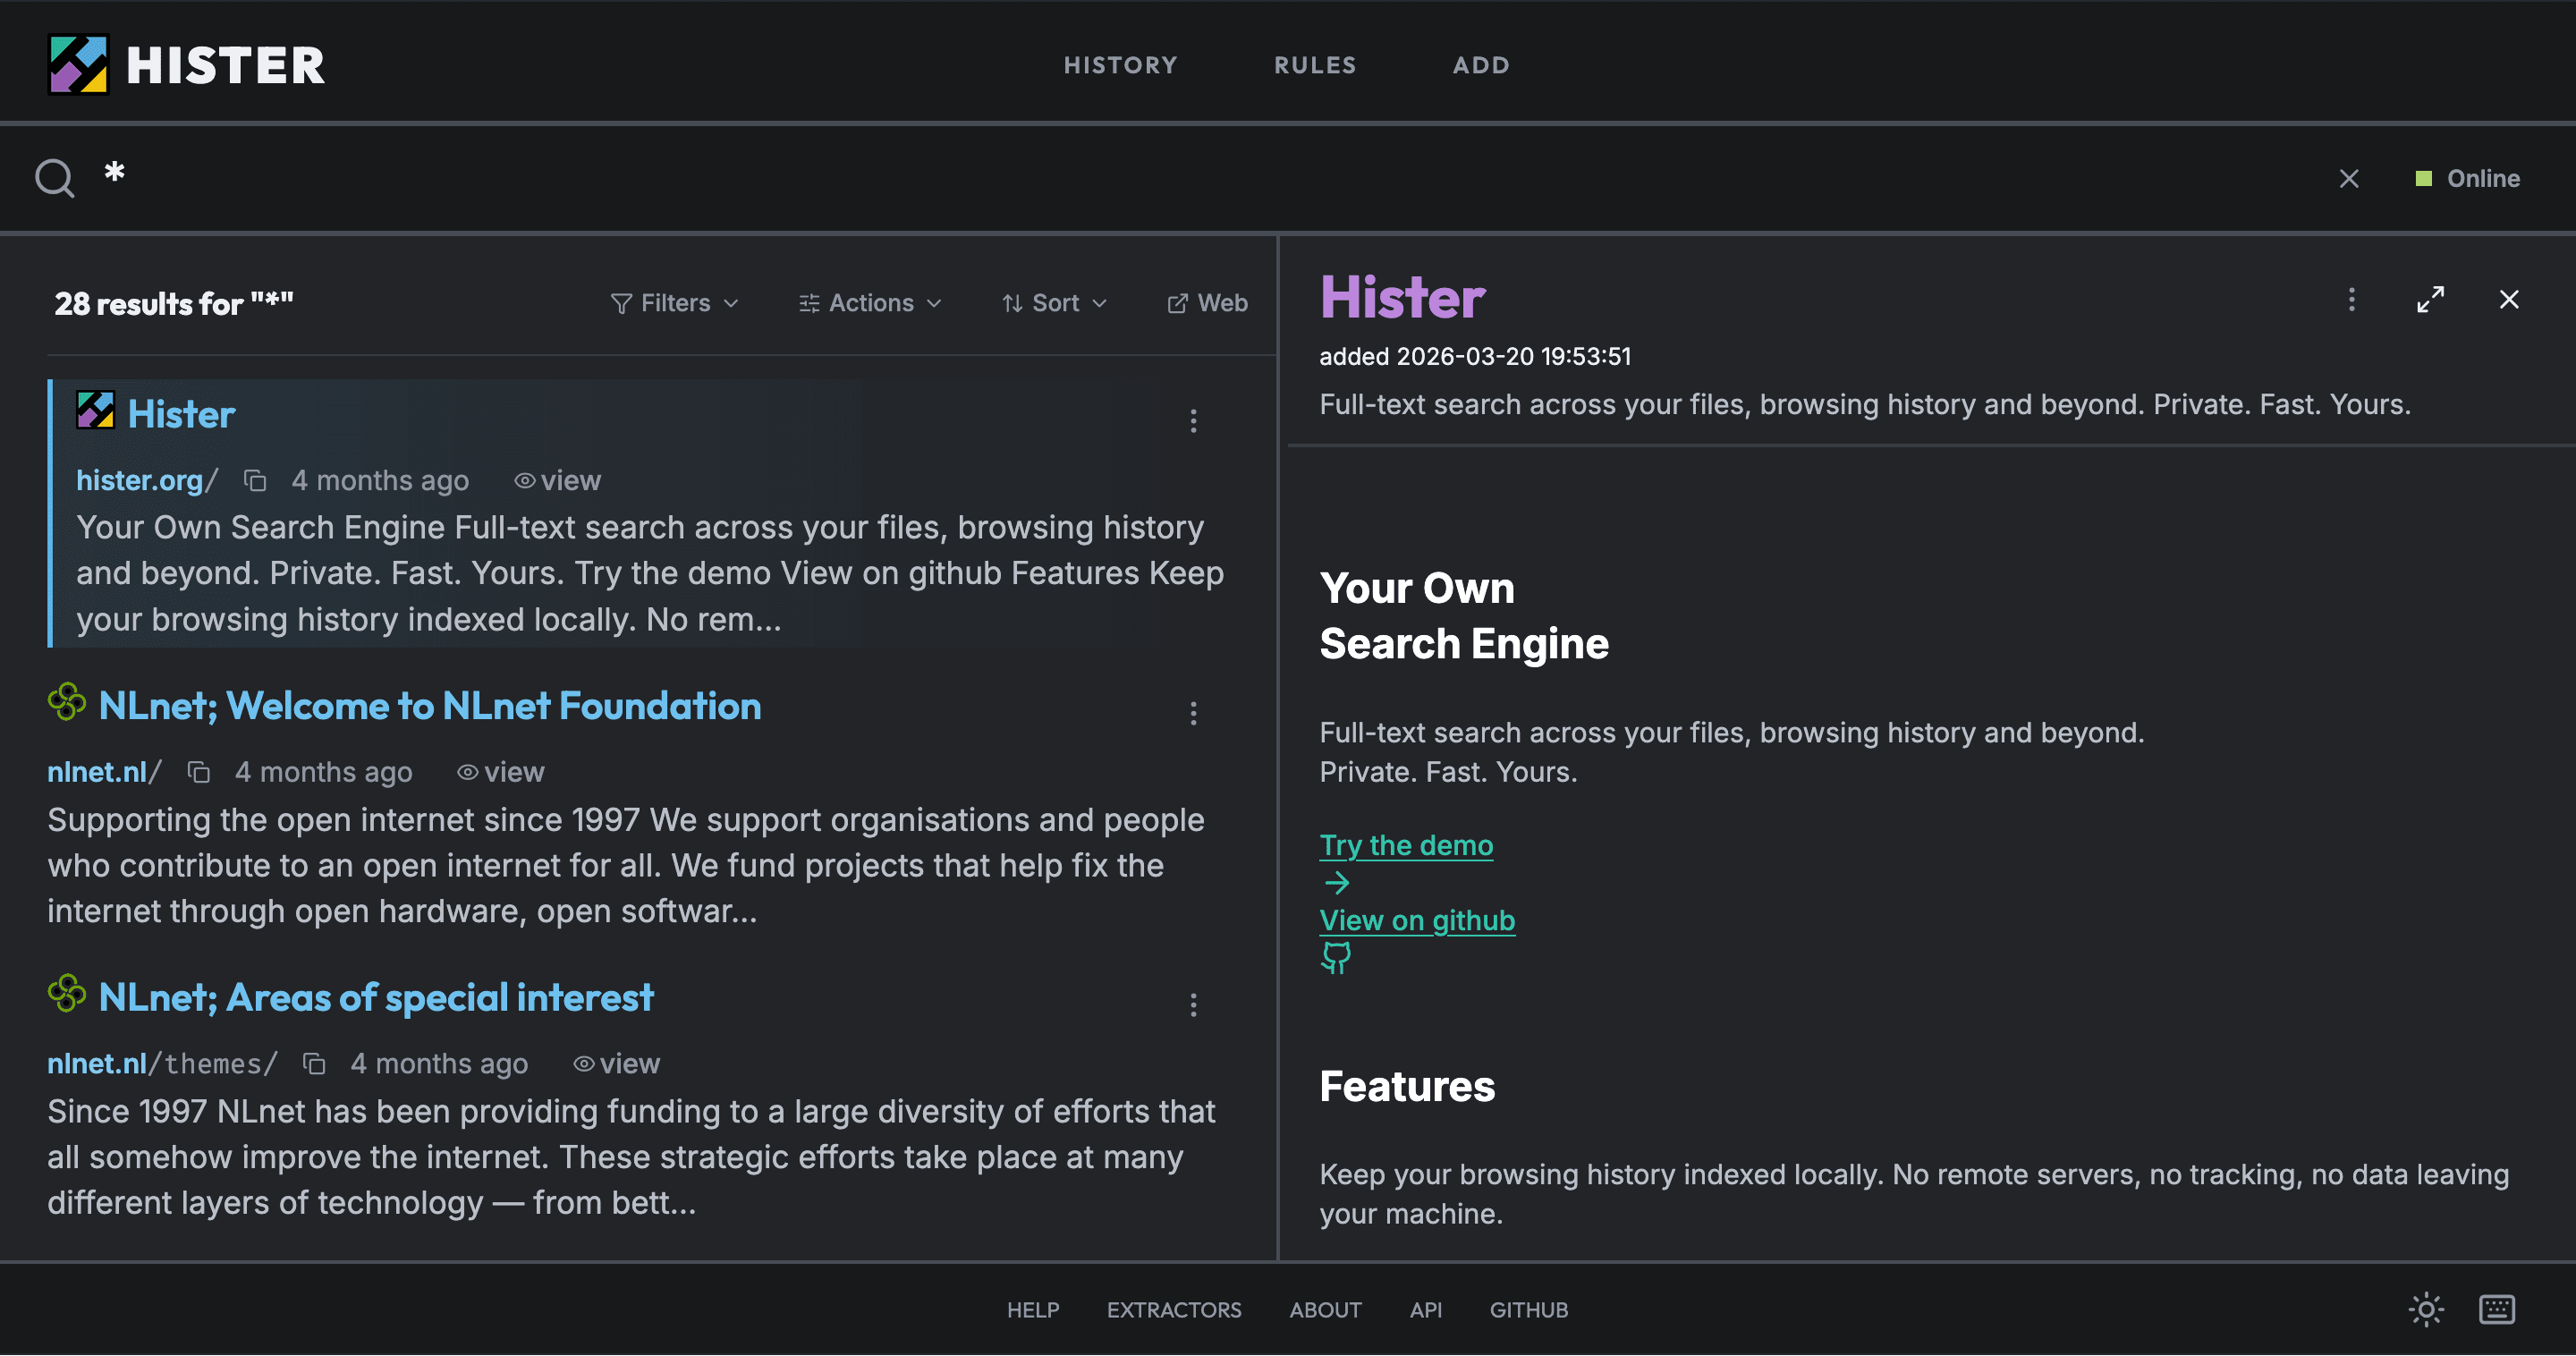Toggle view for the hister.org result
The image size is (2576, 1356).
coord(557,481)
